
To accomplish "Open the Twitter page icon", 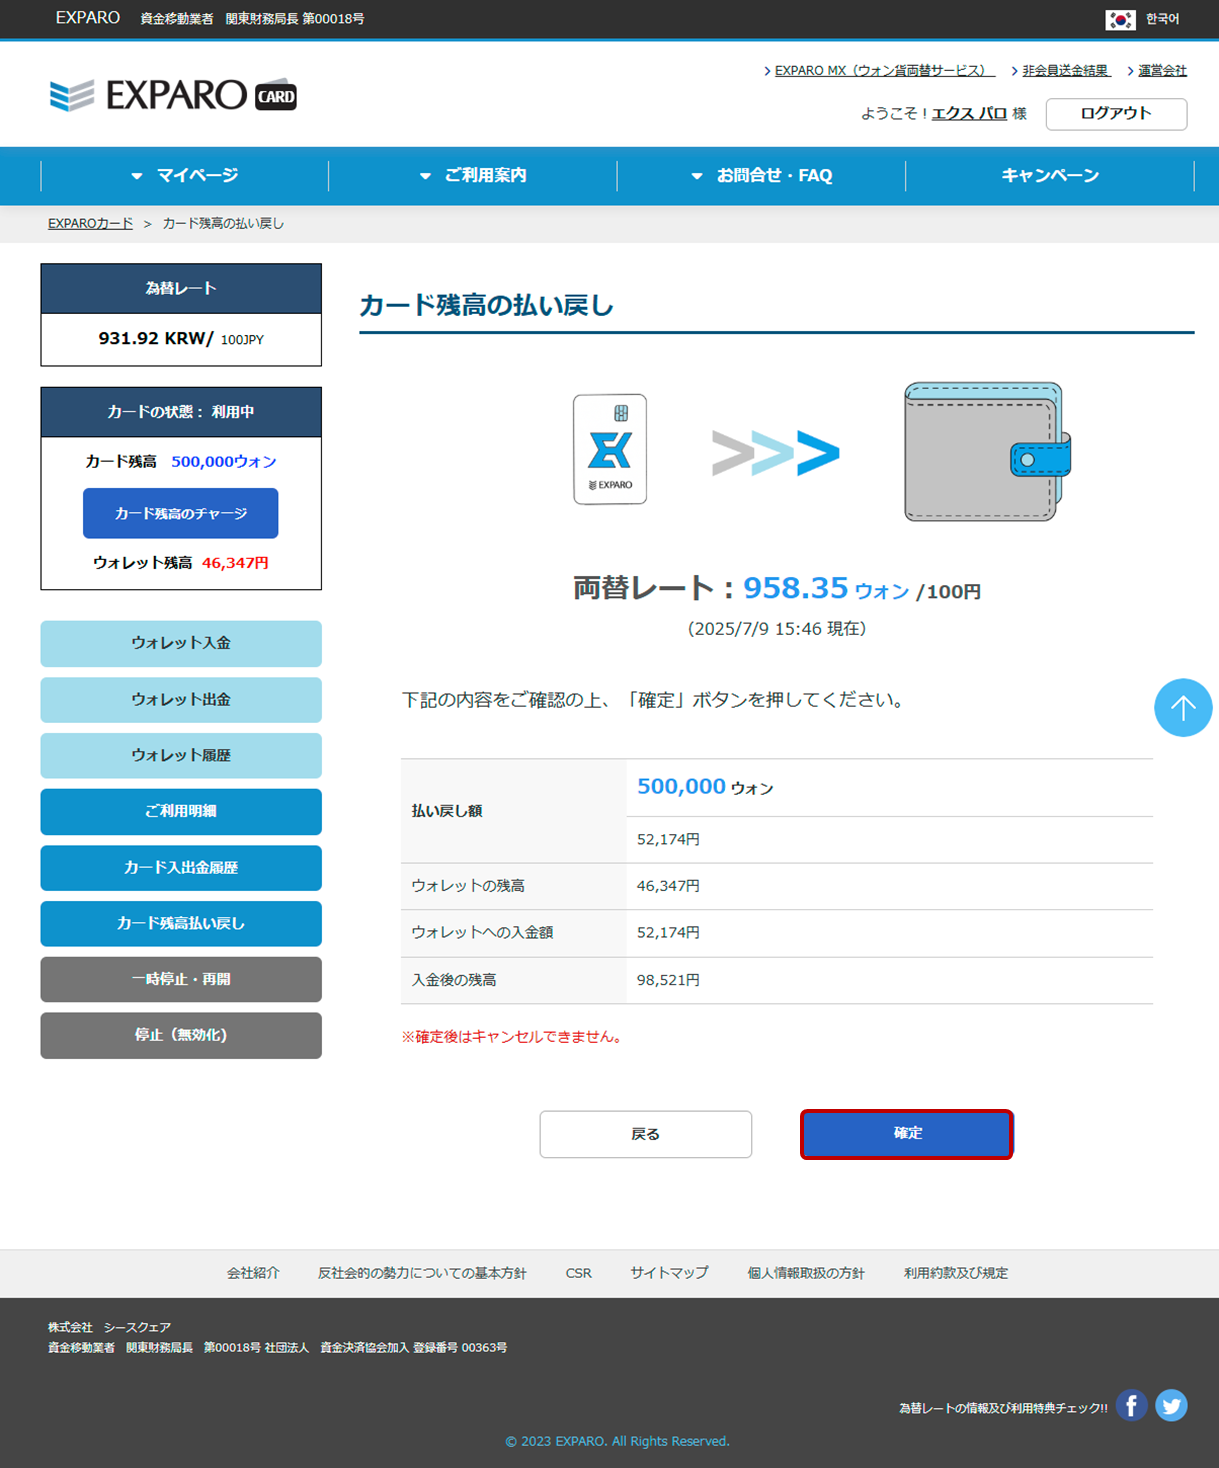I will (x=1171, y=1405).
